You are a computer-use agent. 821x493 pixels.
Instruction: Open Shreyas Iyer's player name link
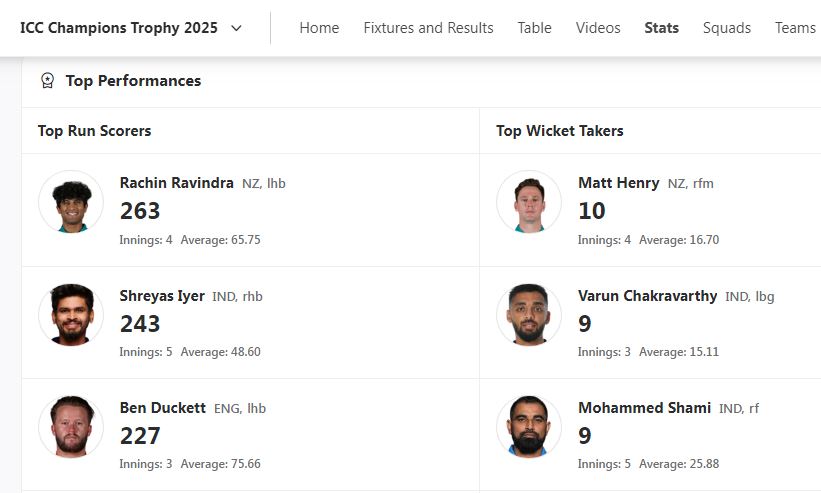click(162, 296)
